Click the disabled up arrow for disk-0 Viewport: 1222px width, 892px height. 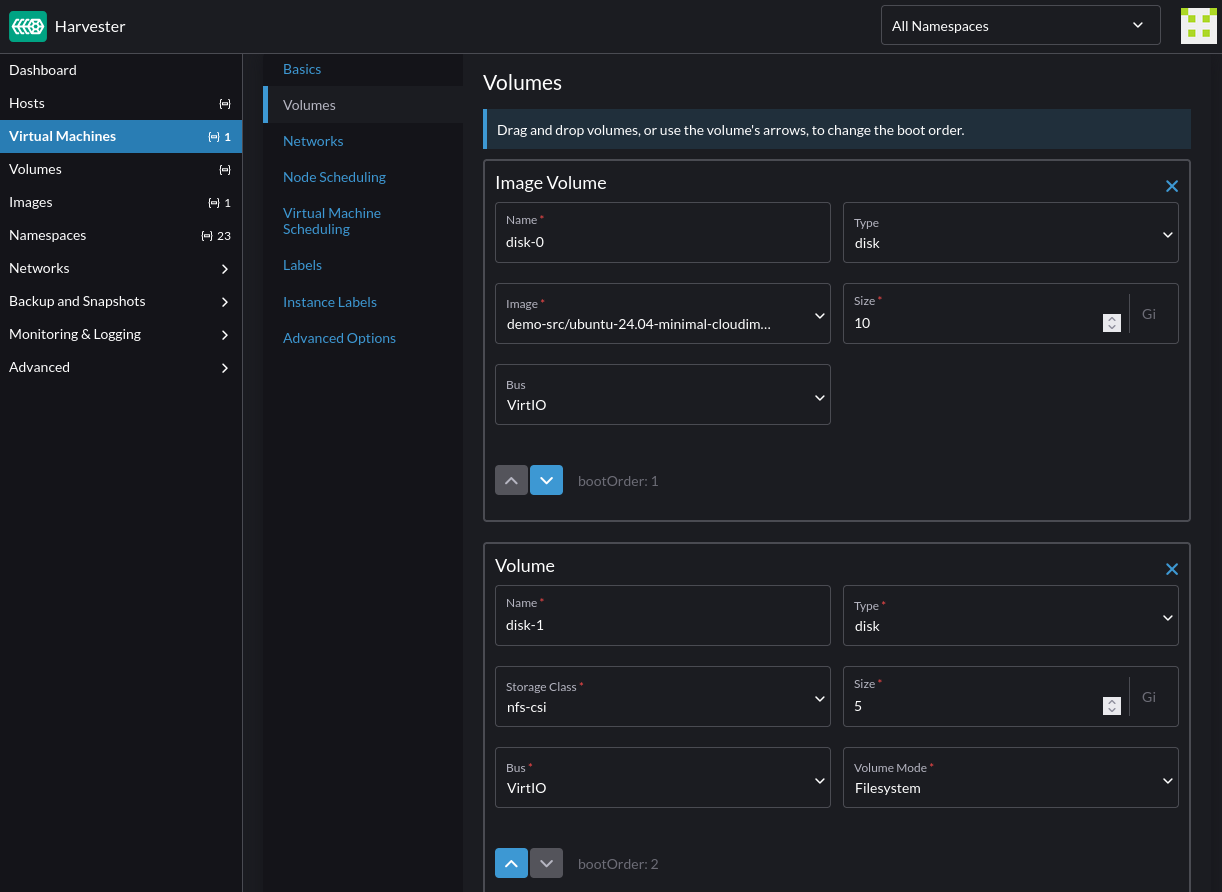(511, 480)
